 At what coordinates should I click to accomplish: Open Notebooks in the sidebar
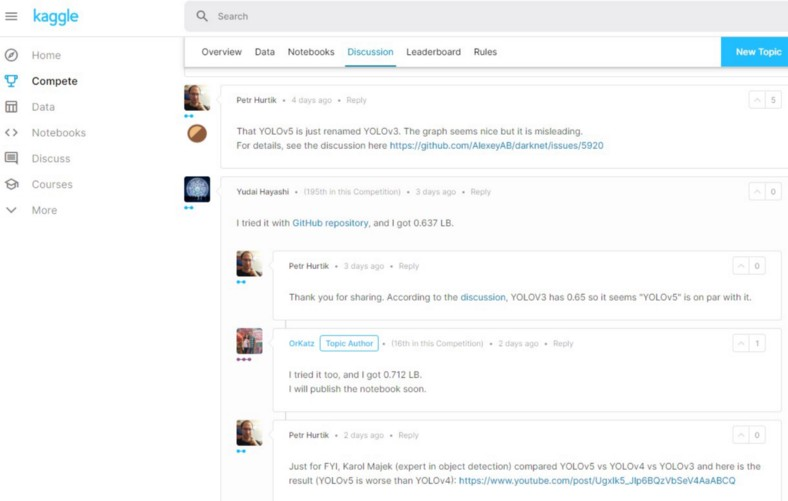(x=59, y=133)
